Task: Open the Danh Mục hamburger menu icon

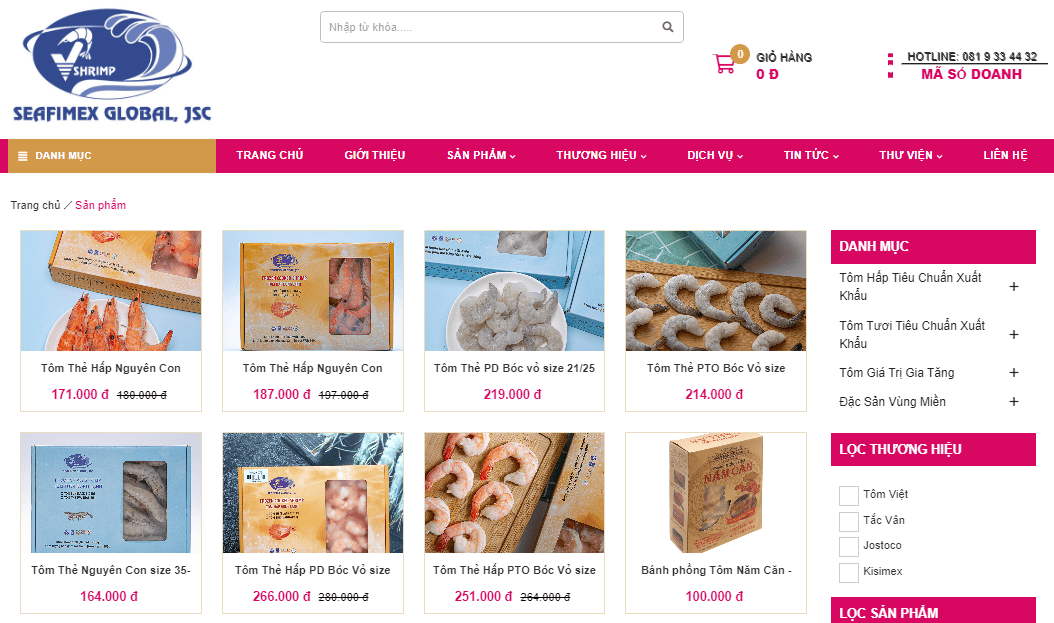Action: [22, 156]
